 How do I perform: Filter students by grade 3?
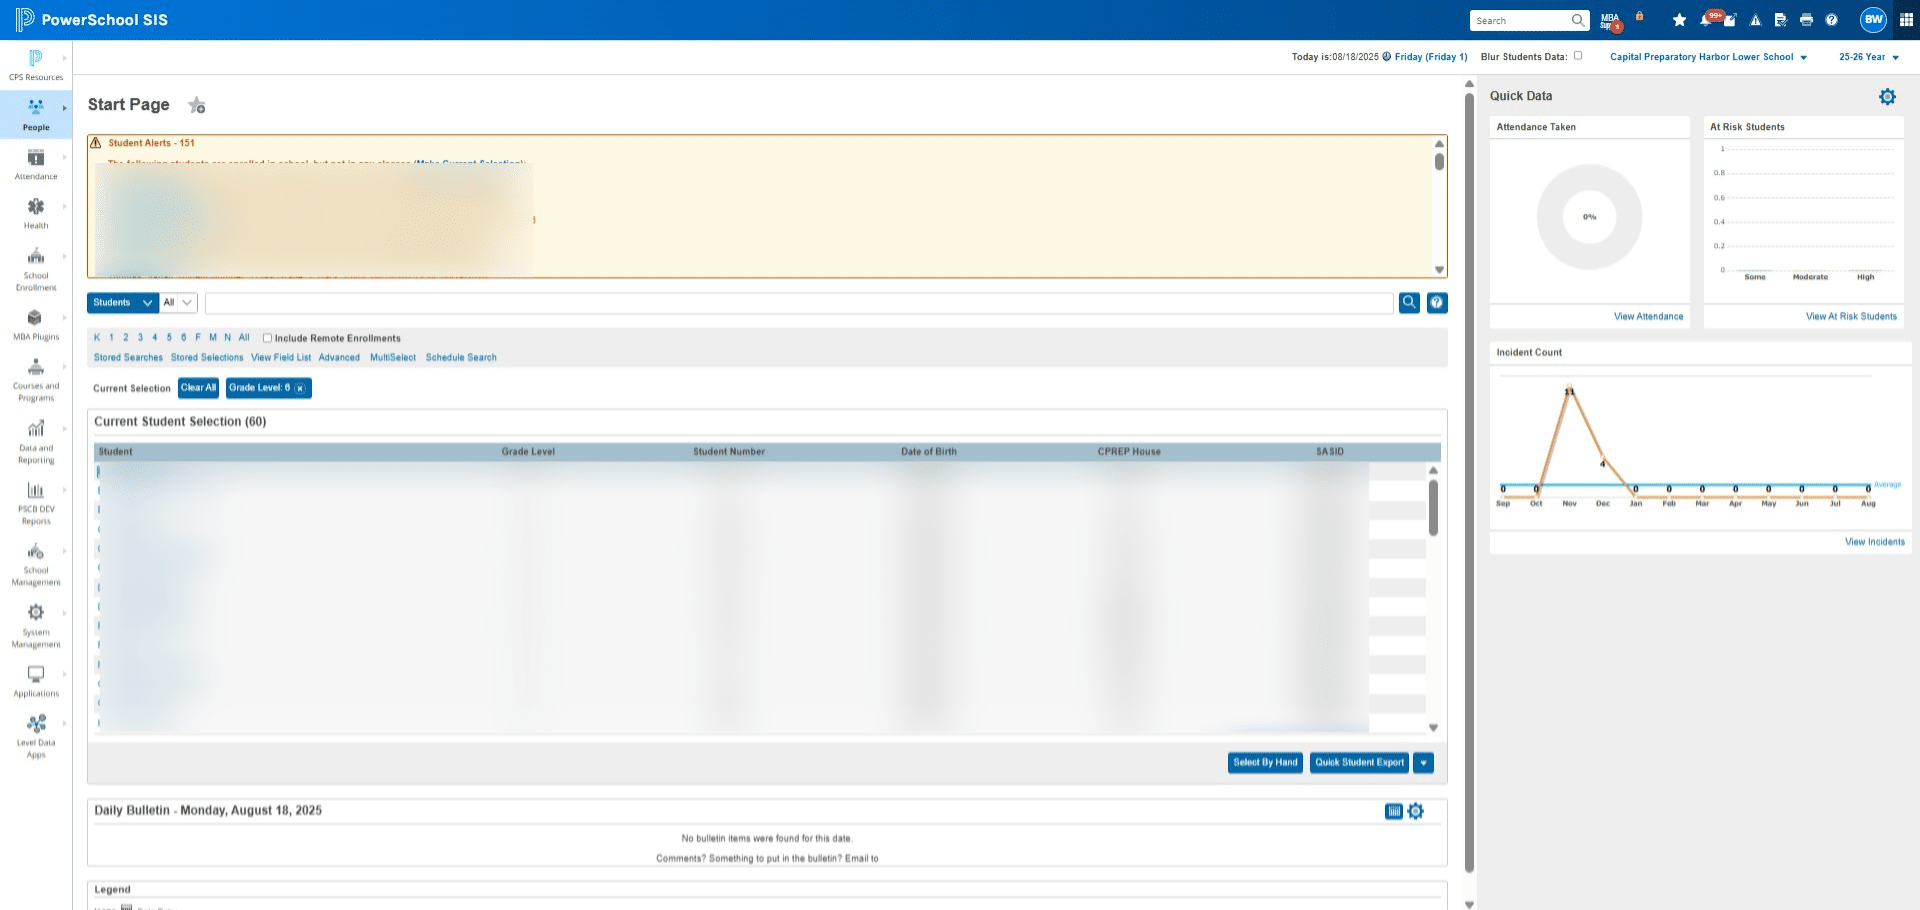[140, 338]
